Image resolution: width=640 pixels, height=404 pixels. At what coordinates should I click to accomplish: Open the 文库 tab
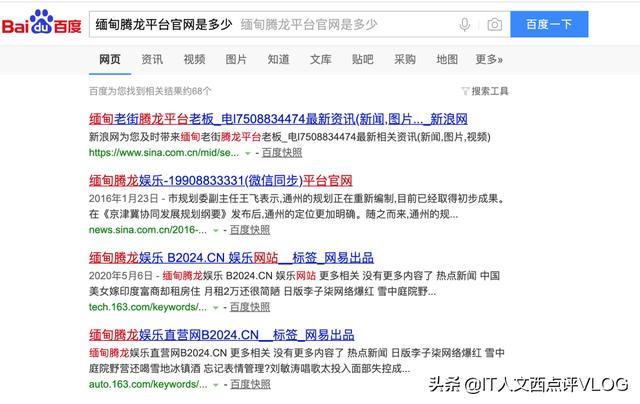coord(320,60)
